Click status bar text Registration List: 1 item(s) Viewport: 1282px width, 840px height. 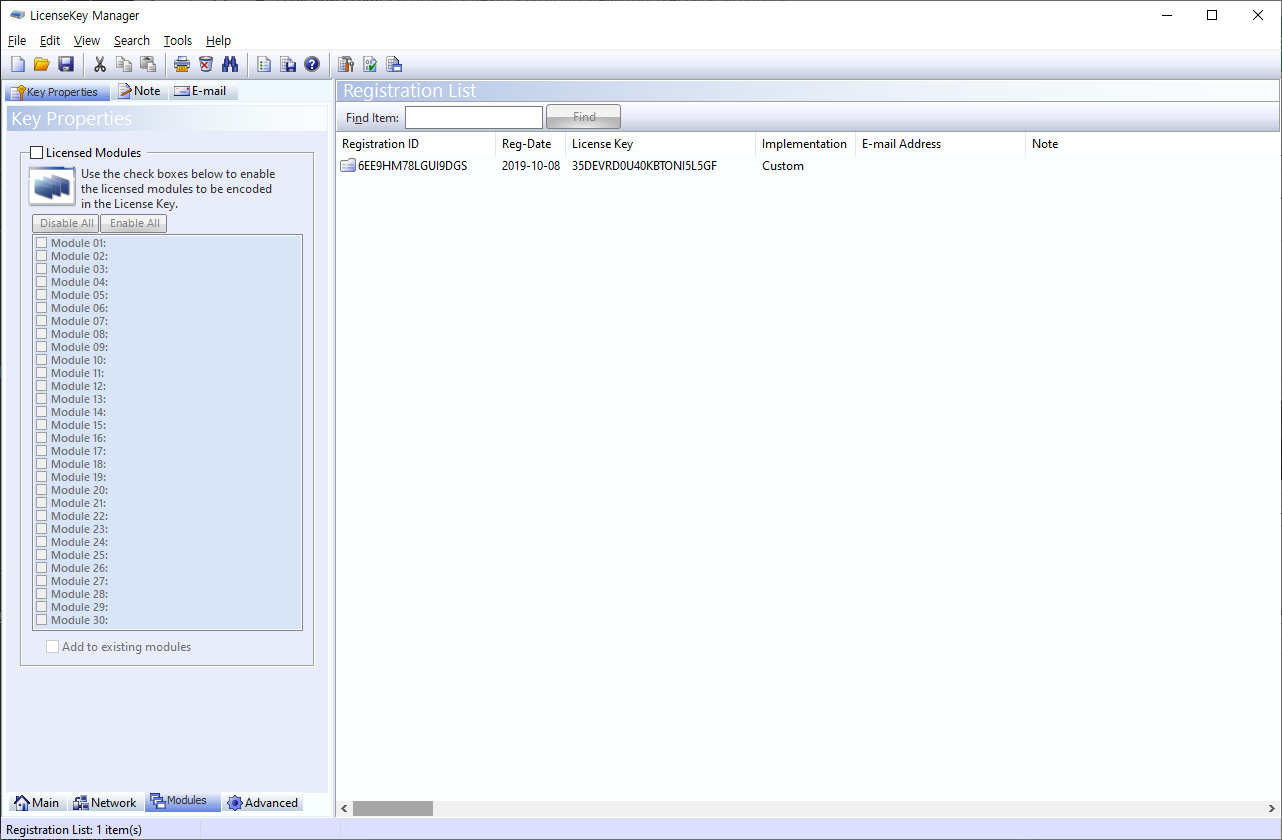click(x=74, y=830)
